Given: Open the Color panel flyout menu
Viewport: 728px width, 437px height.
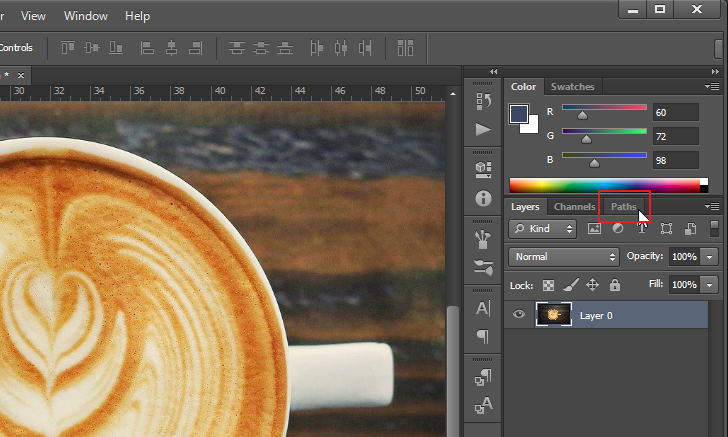Looking at the screenshot, I should [712, 86].
